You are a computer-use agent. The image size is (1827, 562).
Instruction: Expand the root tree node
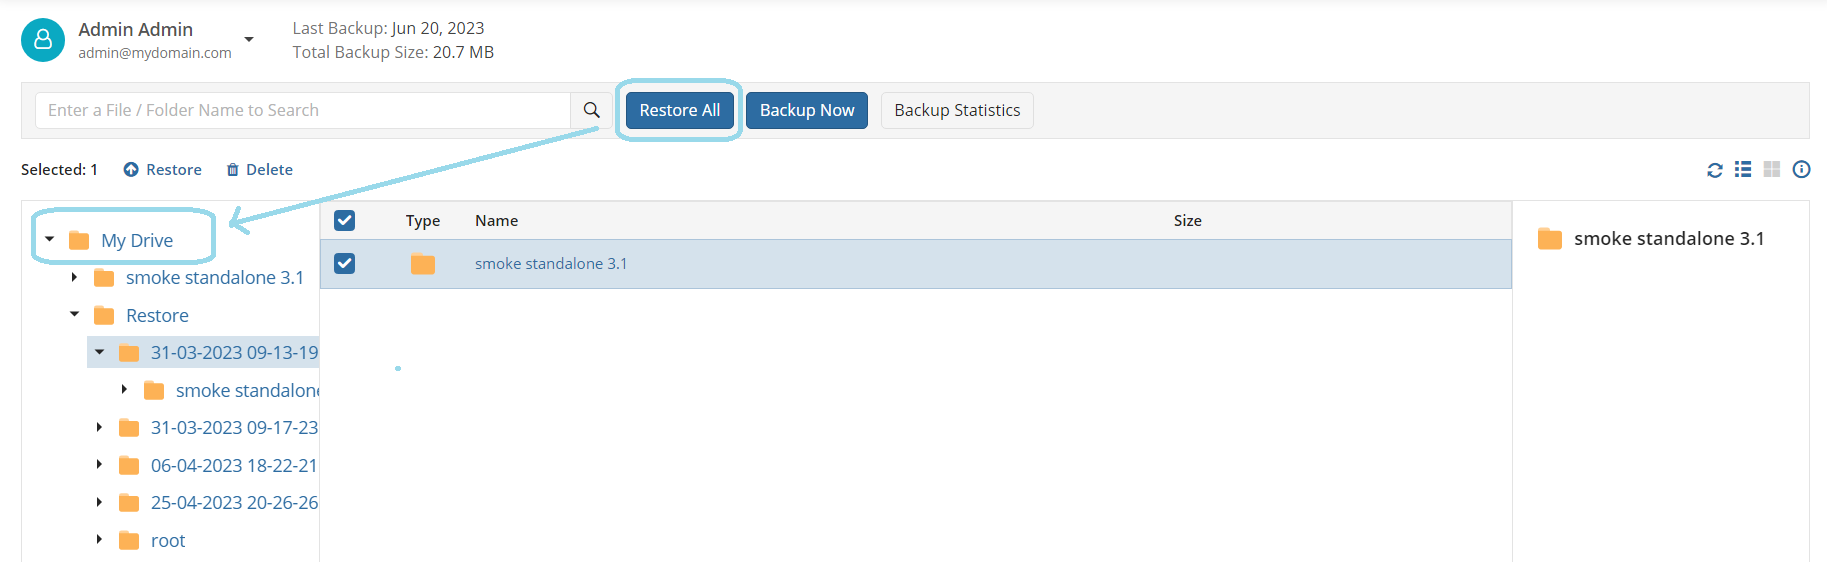point(99,539)
